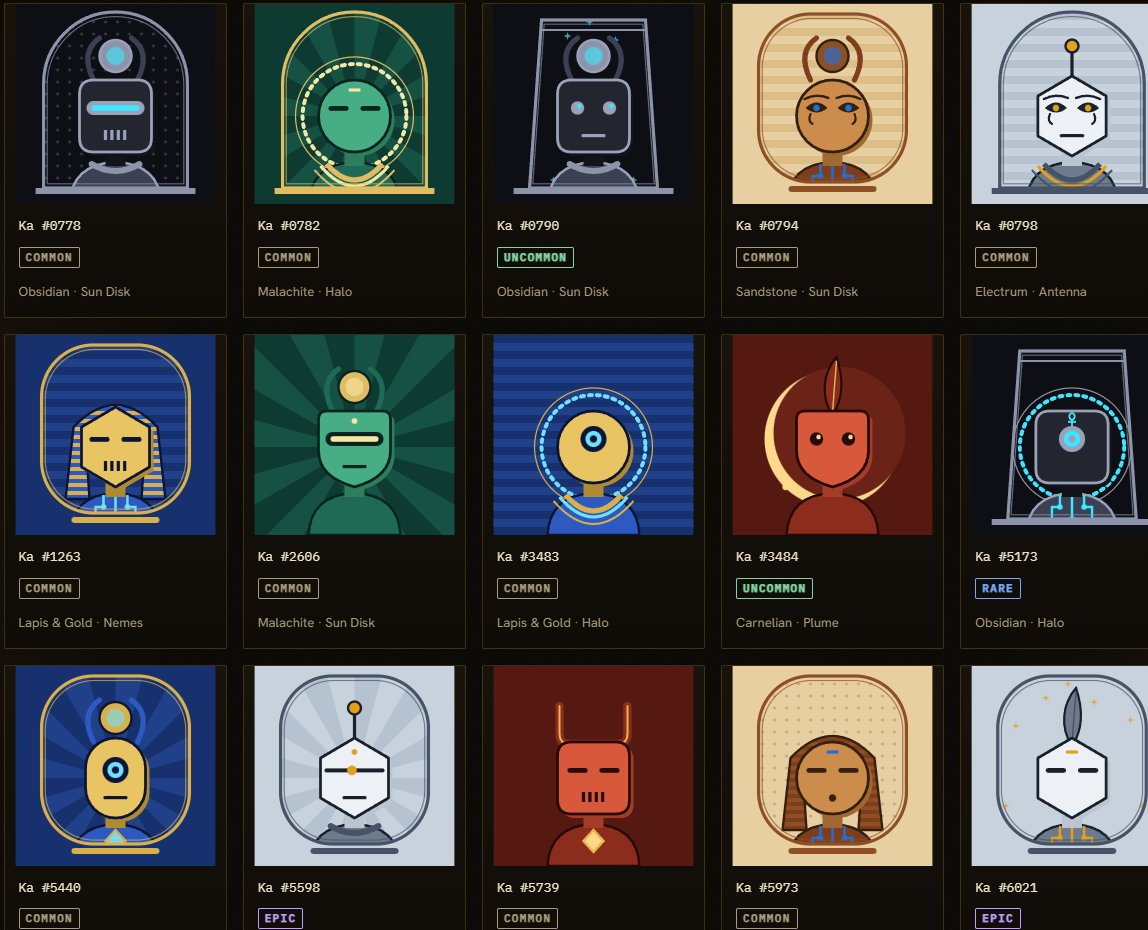Click the COMMON badge under Ka #3483

pos(527,589)
